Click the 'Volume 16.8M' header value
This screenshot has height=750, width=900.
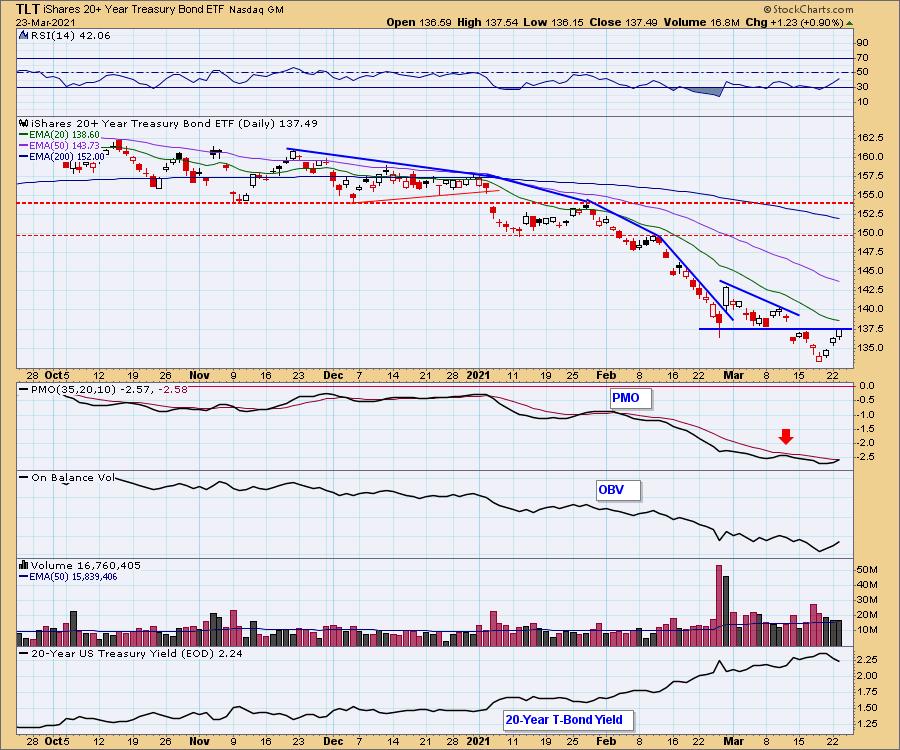tap(701, 22)
